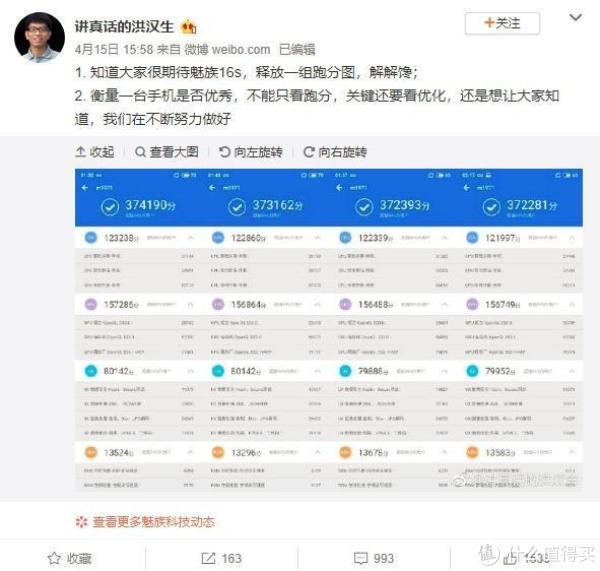The width and height of the screenshot is (600, 571).
Task: Collapse the 155749分 GPU section chevron
Action: tap(572, 305)
